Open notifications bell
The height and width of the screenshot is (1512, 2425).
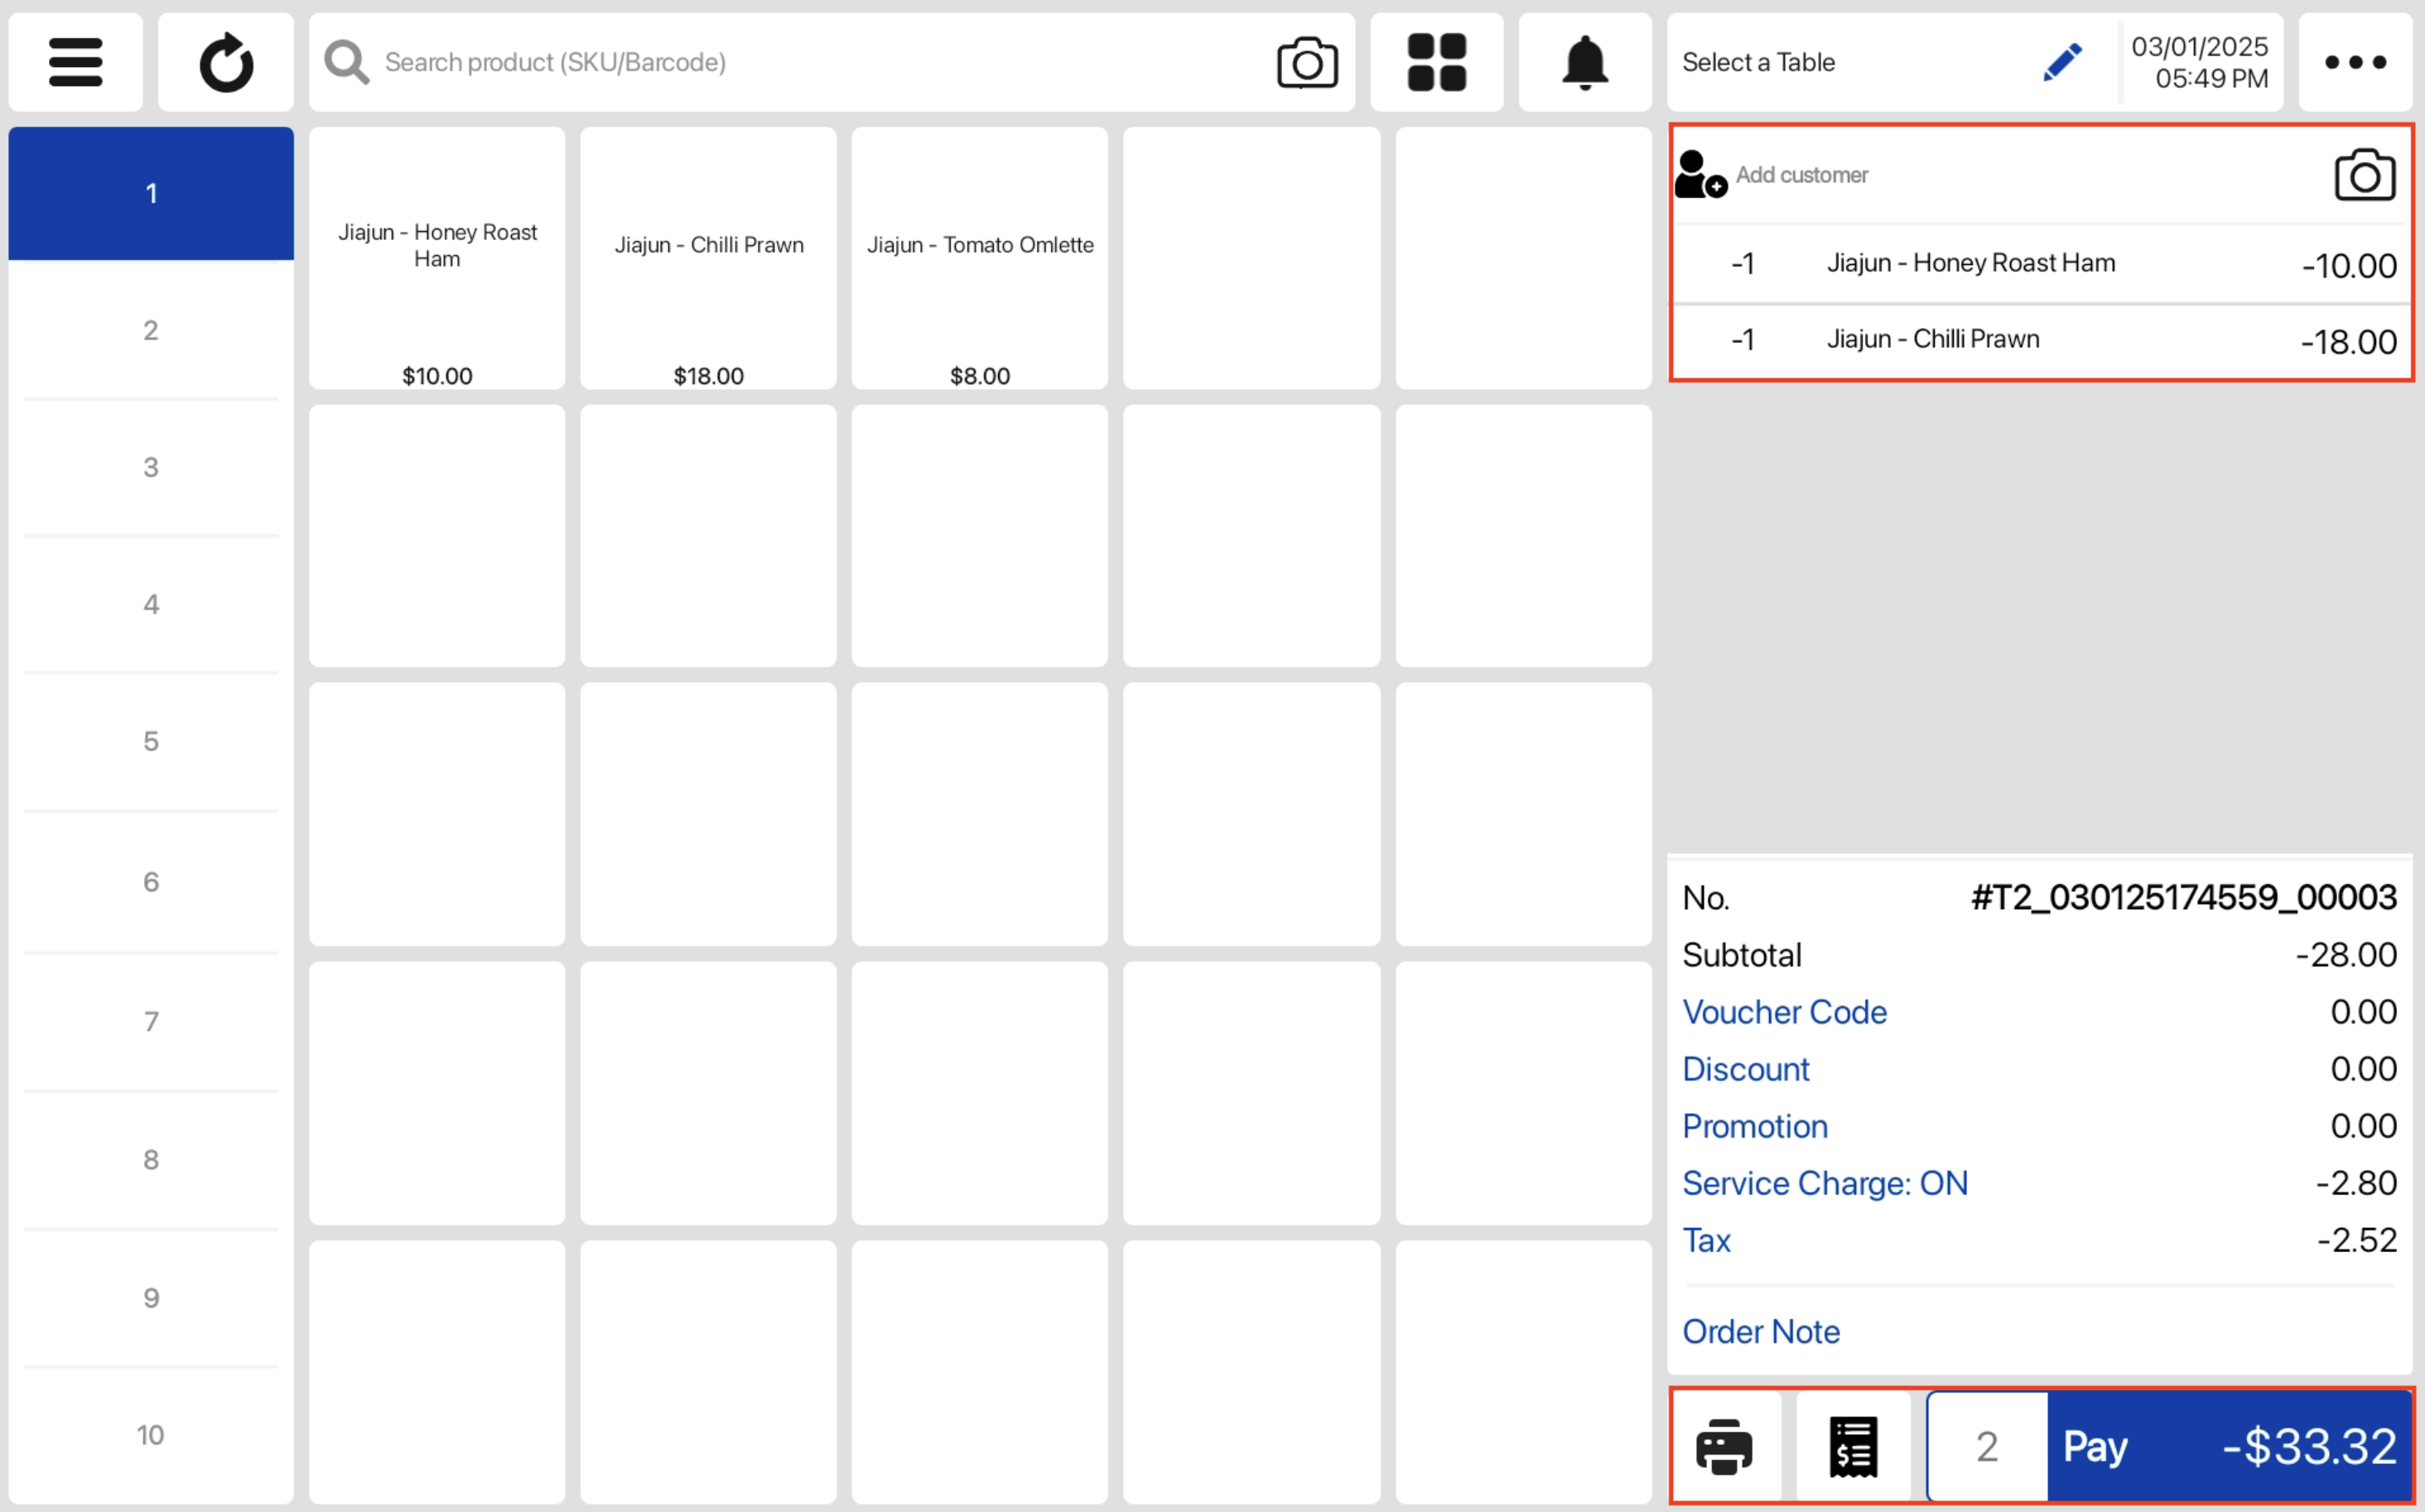click(1584, 62)
